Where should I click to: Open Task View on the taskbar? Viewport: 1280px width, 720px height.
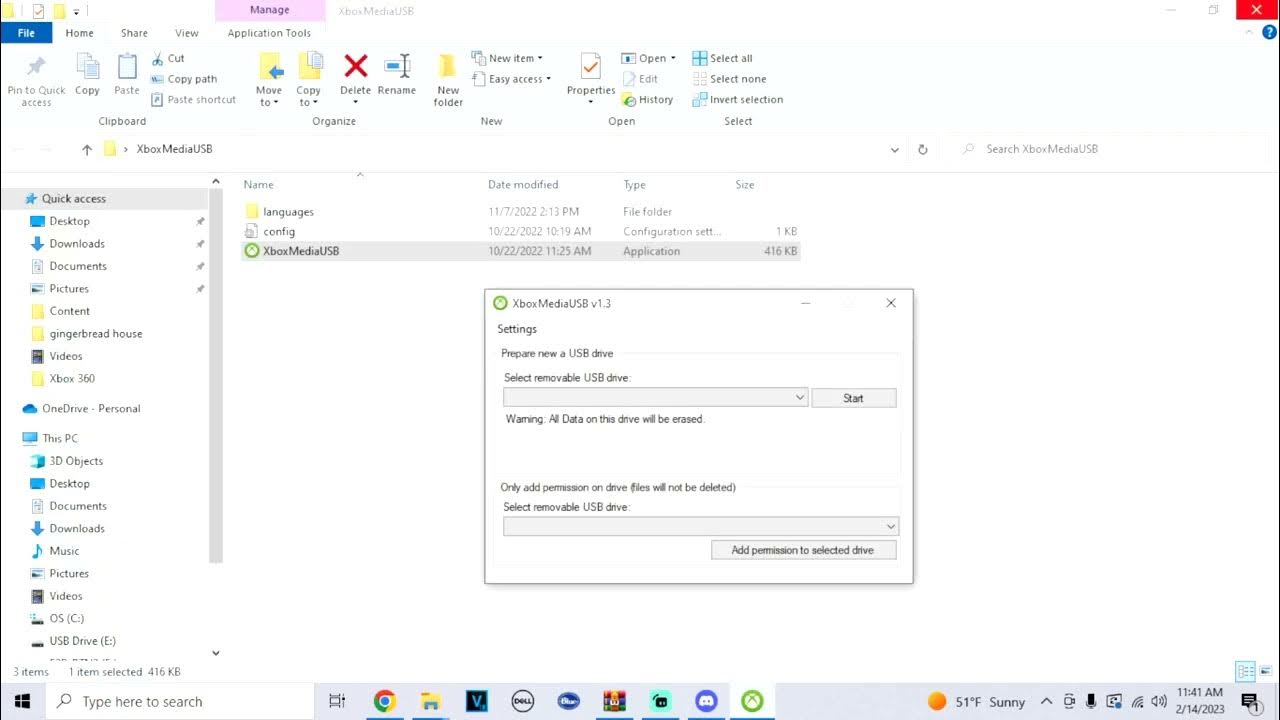337,701
